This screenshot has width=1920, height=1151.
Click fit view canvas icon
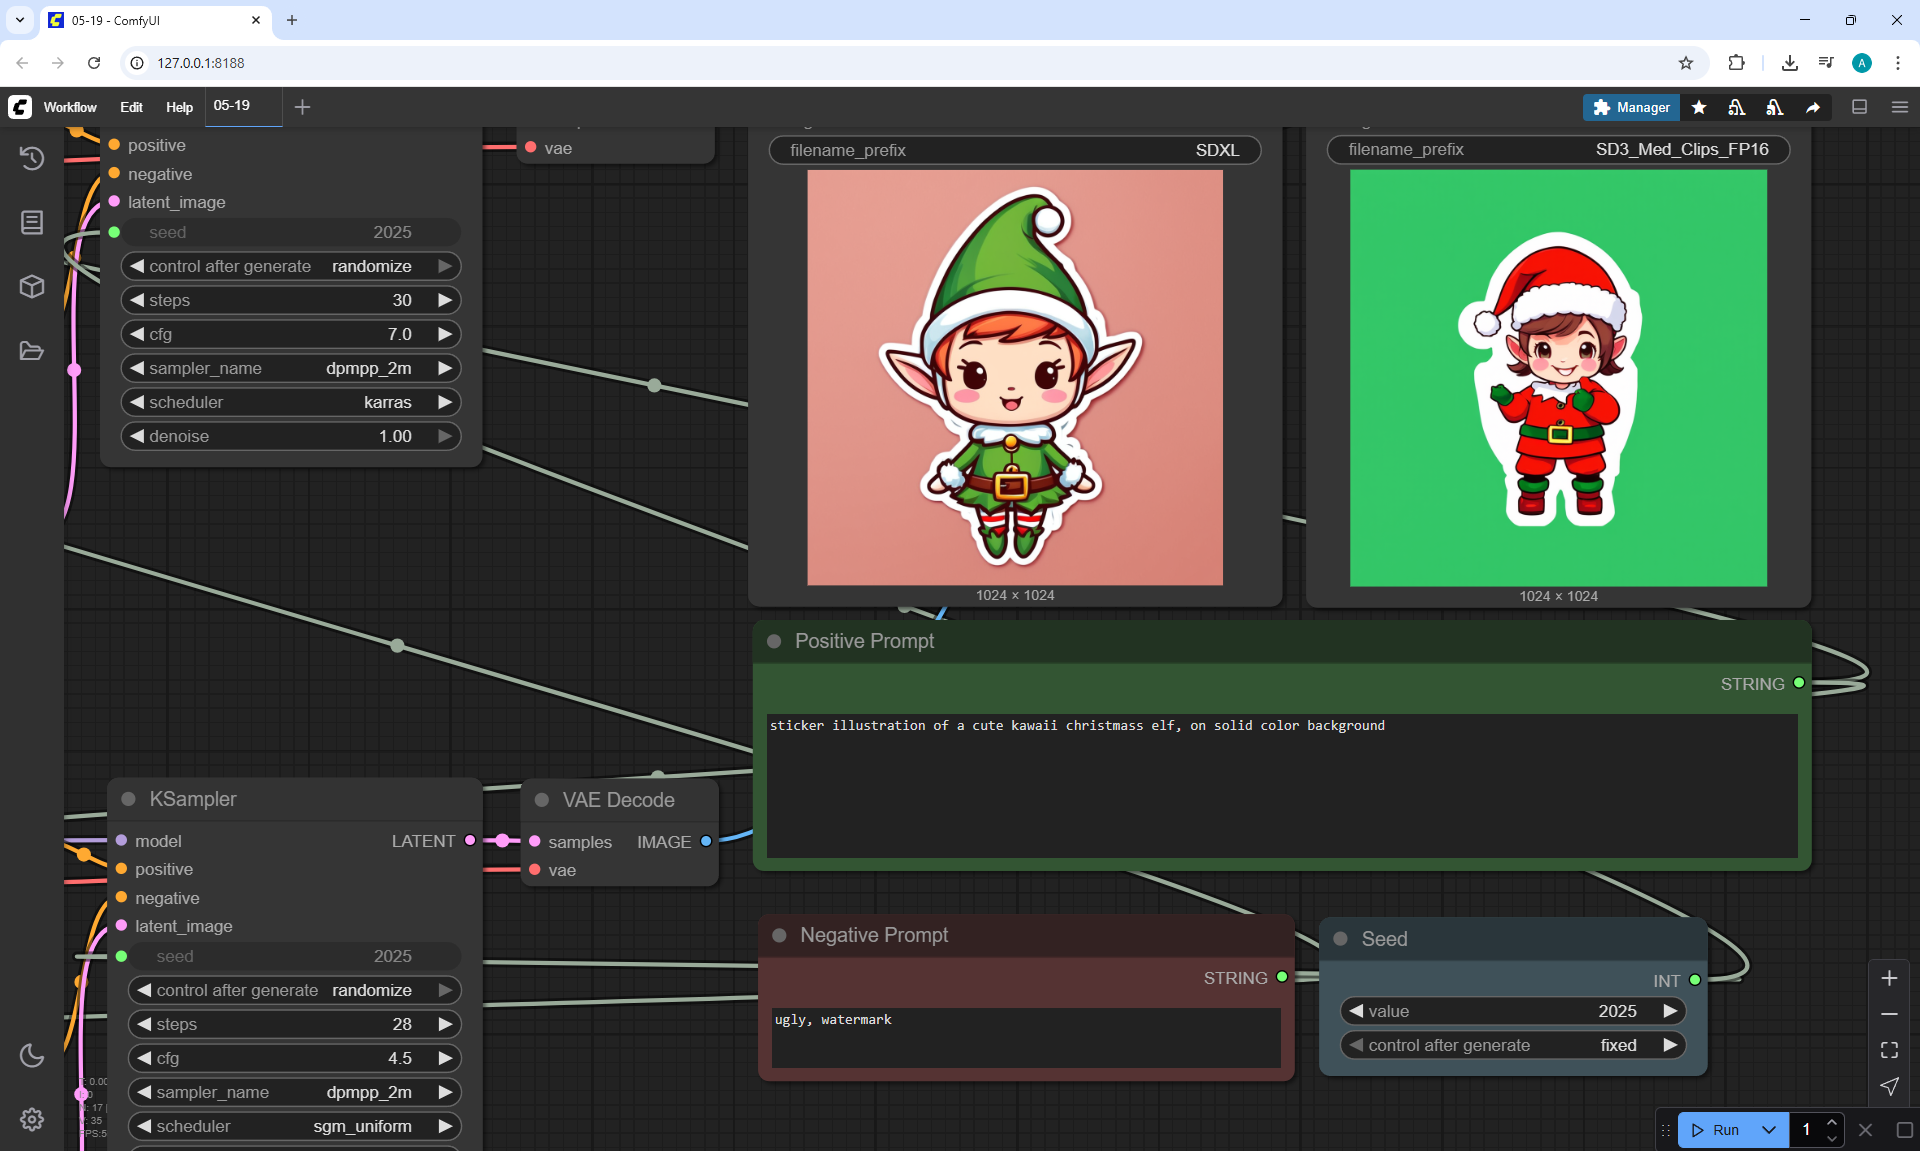point(1889,1050)
